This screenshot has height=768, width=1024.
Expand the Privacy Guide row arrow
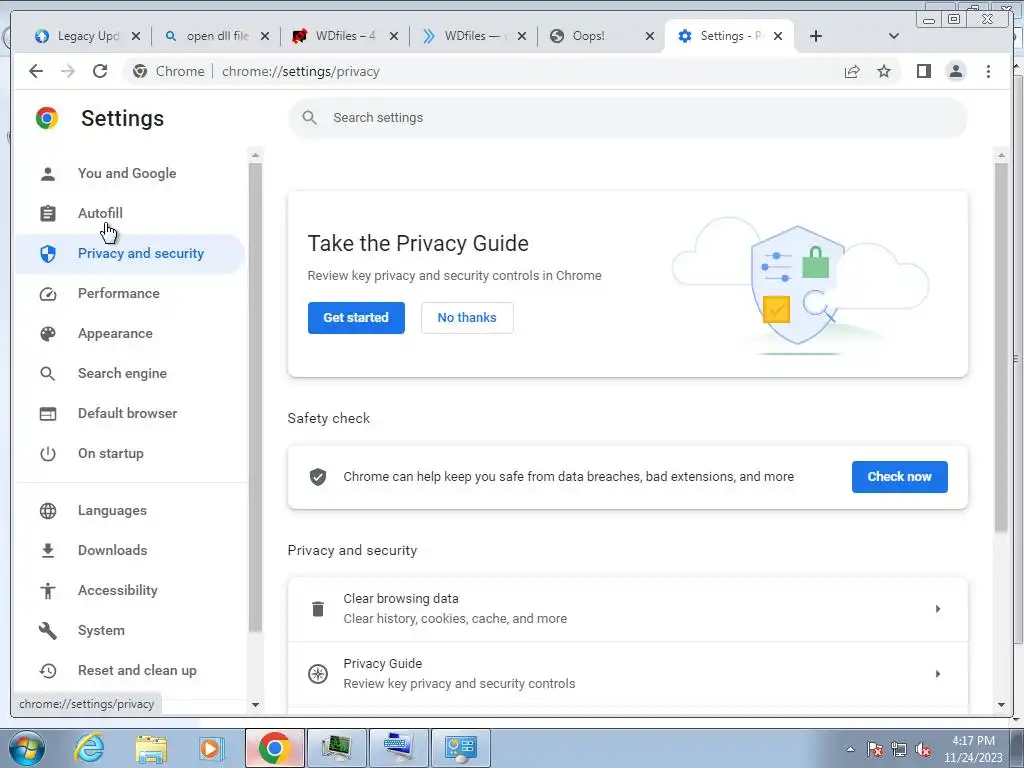click(938, 673)
